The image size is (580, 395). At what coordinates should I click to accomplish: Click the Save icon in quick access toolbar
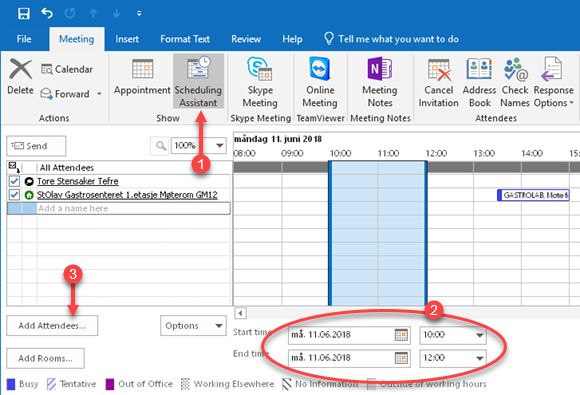click(x=24, y=13)
